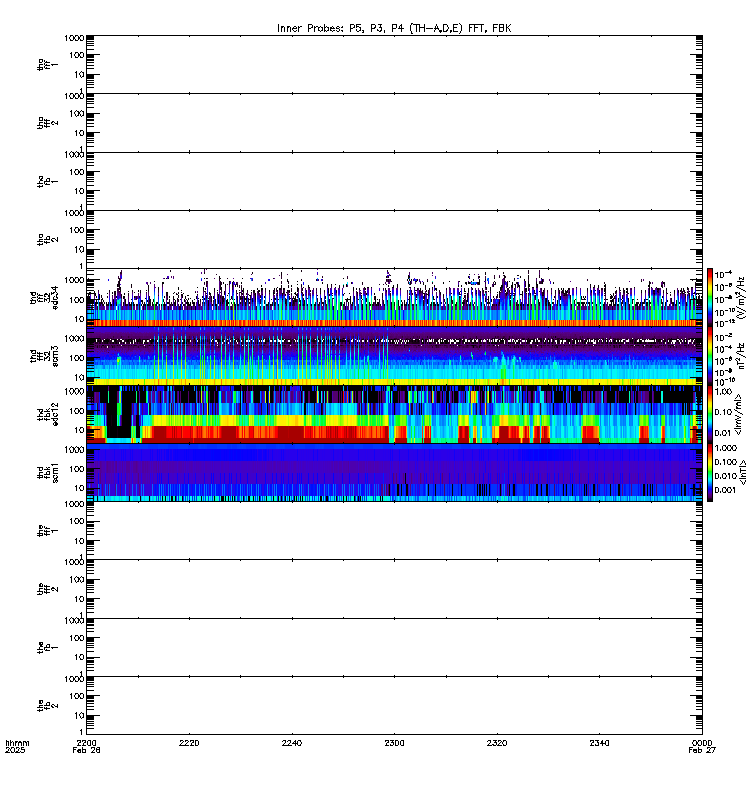Click the '10' tick of the thd fbk edc12 panel
750x800 pixels.
(79, 430)
